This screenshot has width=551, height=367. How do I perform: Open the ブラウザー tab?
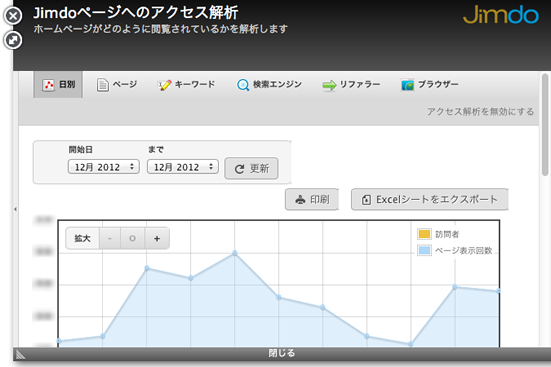coord(430,85)
